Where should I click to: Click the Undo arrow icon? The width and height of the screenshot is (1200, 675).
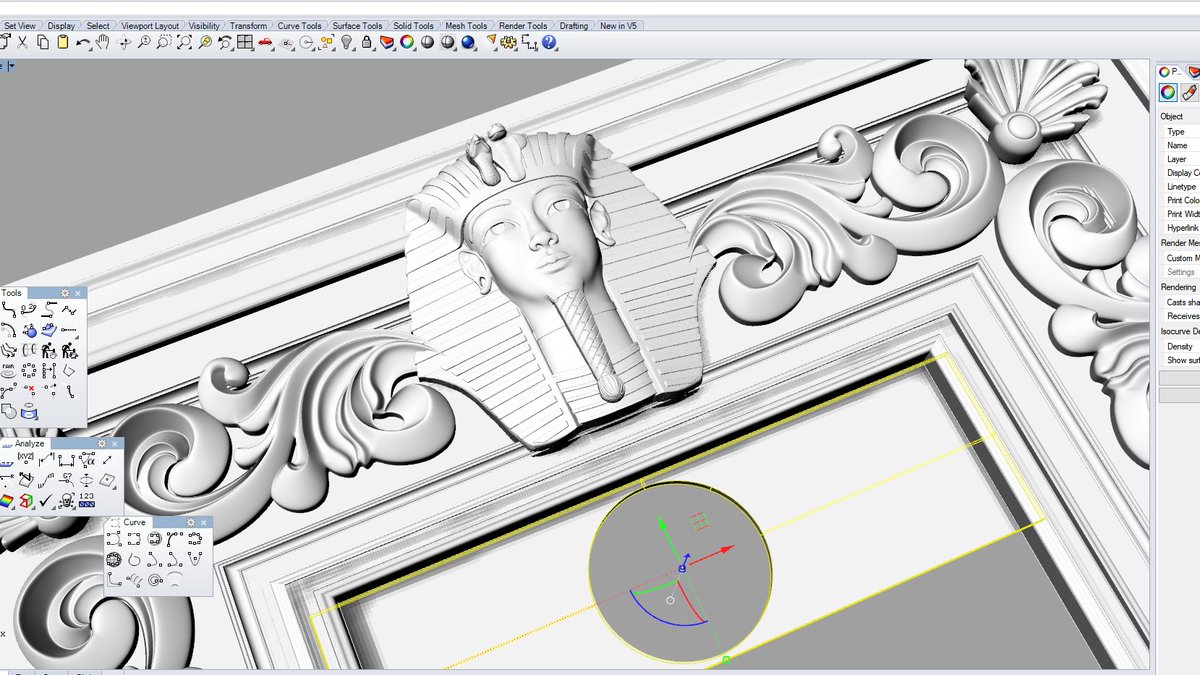pyautogui.click(x=83, y=42)
